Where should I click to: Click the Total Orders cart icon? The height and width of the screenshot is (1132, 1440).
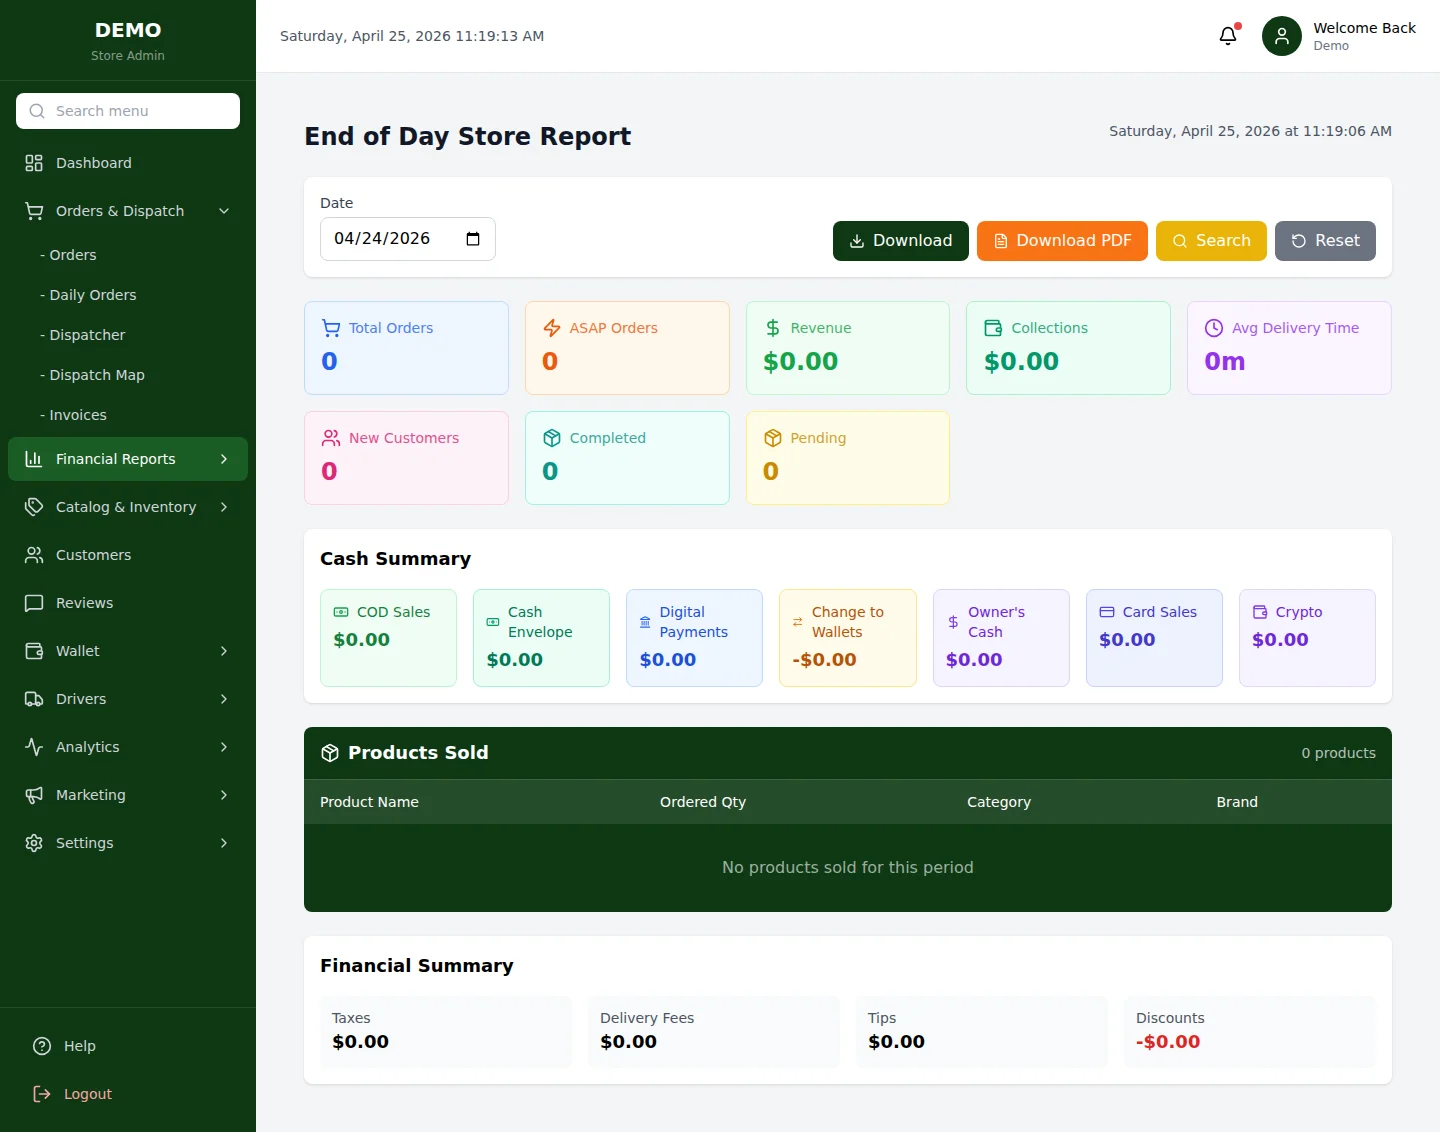pyautogui.click(x=331, y=328)
